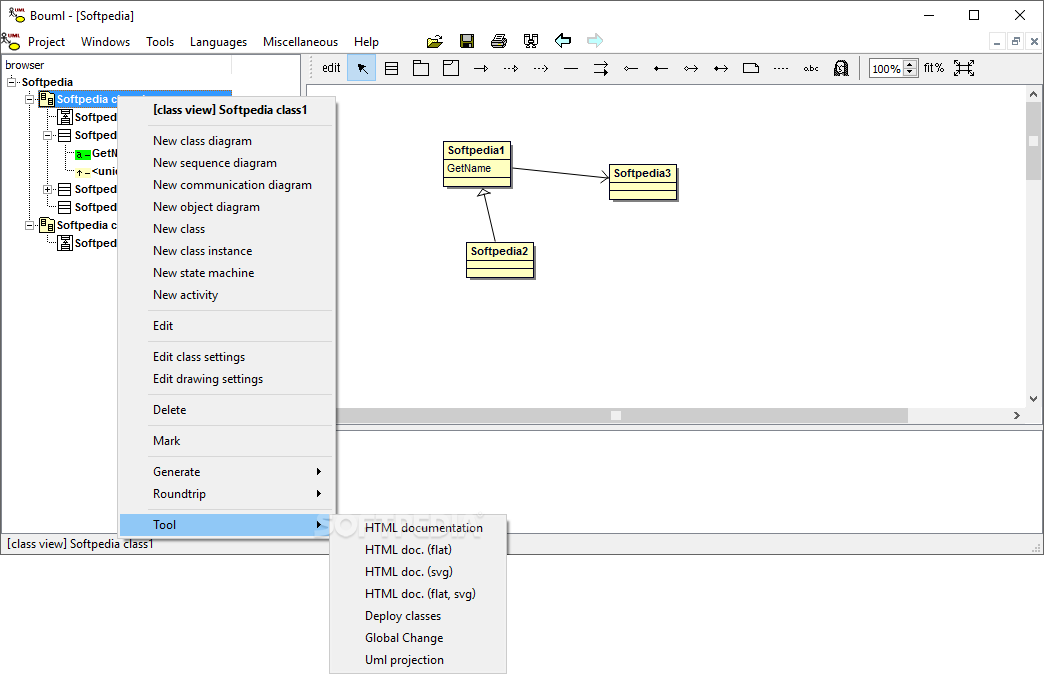The image size is (1044, 674).
Task: Click the fit% button
Action: 933,68
